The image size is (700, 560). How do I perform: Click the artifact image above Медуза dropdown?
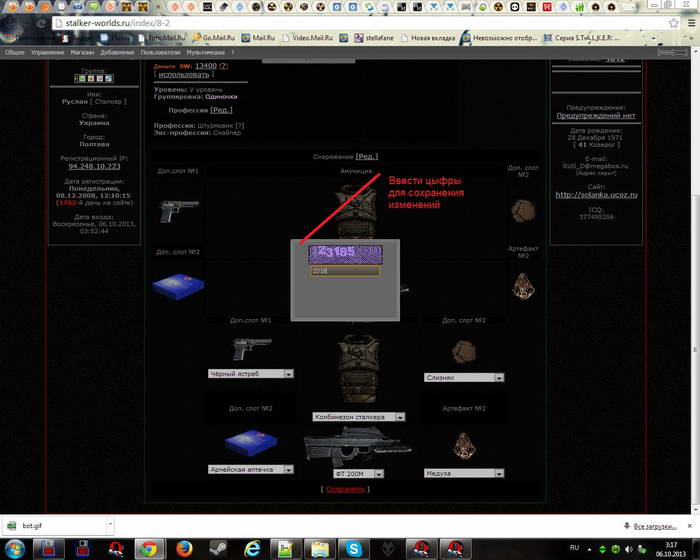click(x=464, y=446)
